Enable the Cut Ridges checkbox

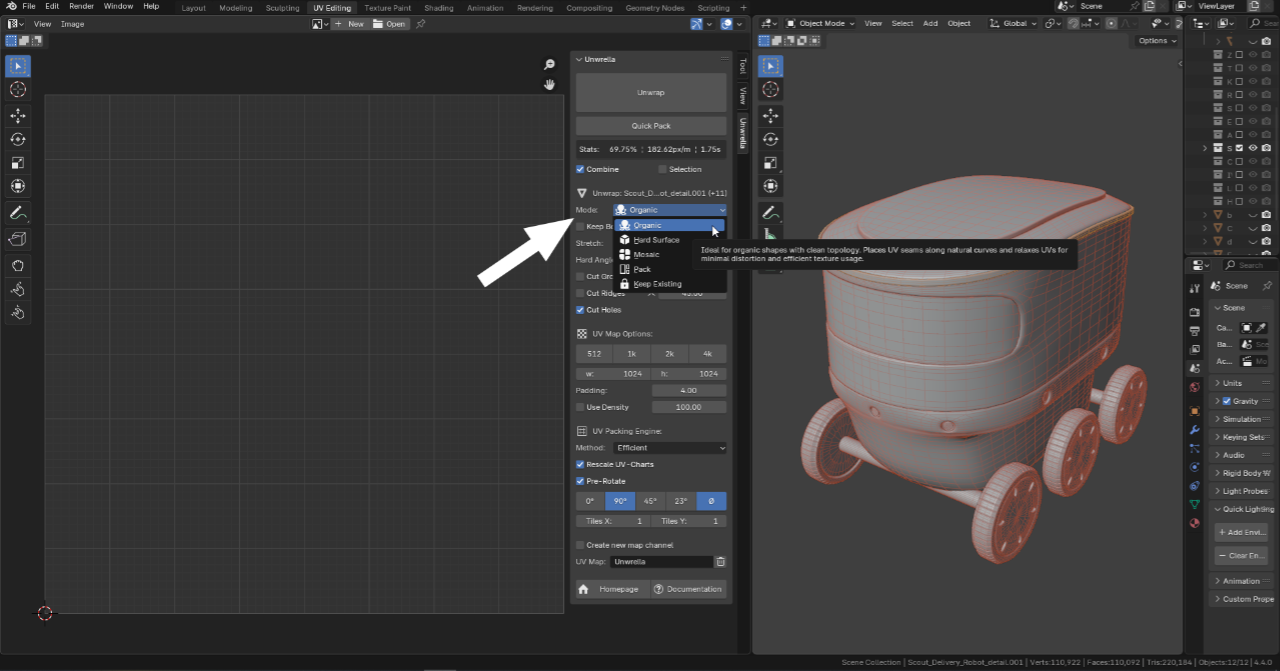[580, 293]
